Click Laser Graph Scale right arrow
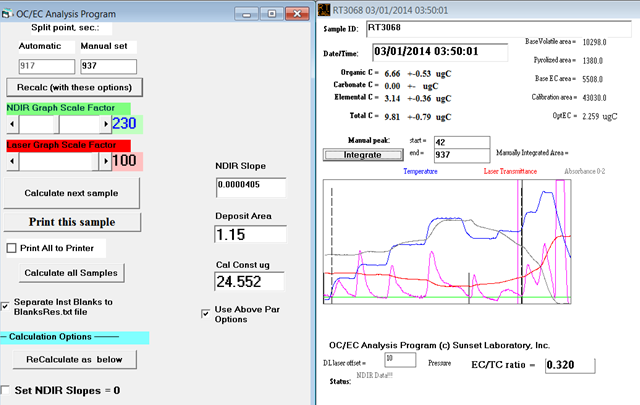640x405 pixels. pos(106,161)
